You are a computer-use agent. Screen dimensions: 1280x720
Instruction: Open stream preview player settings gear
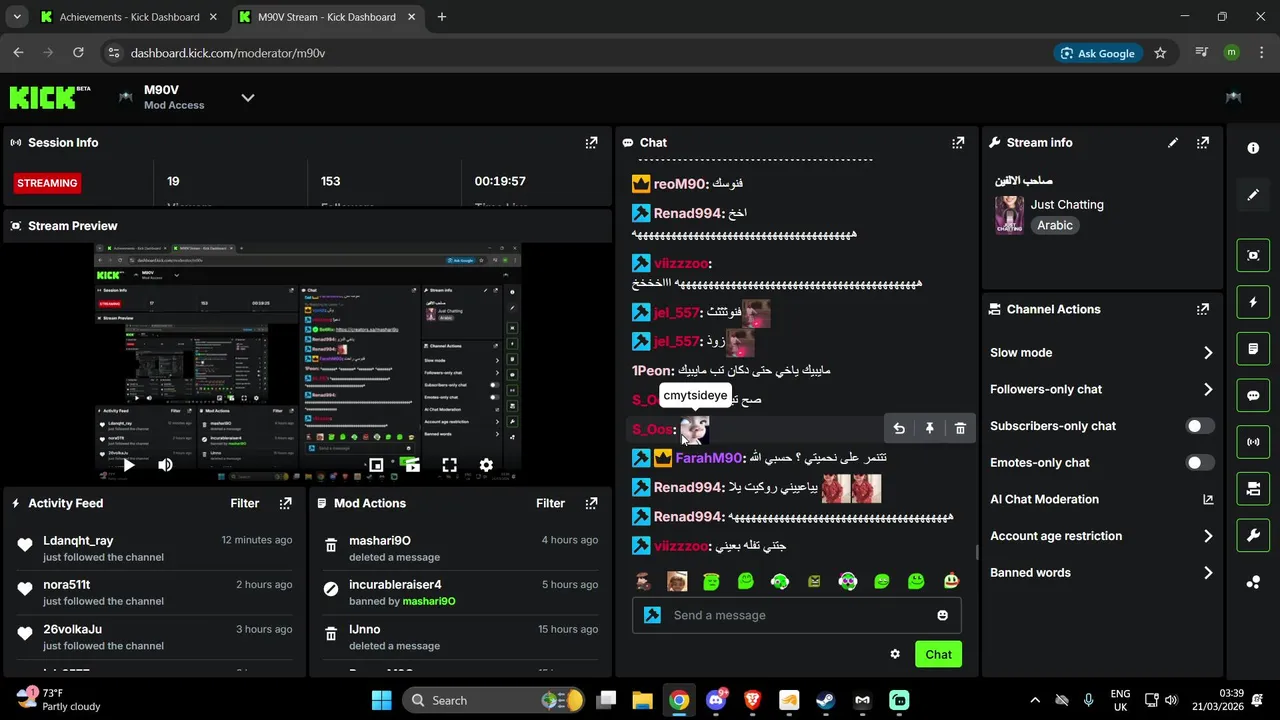pos(486,465)
